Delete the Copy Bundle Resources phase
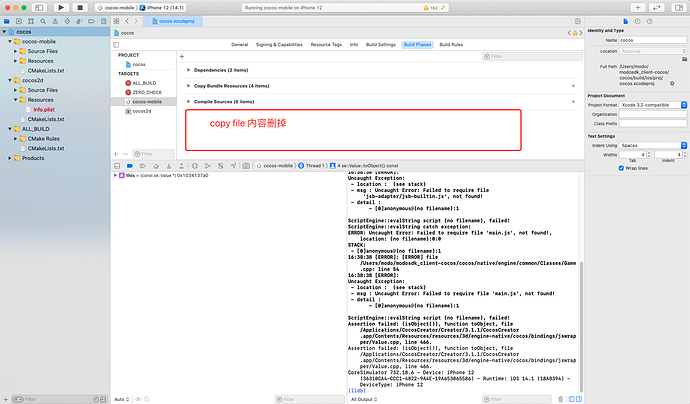 573,86
